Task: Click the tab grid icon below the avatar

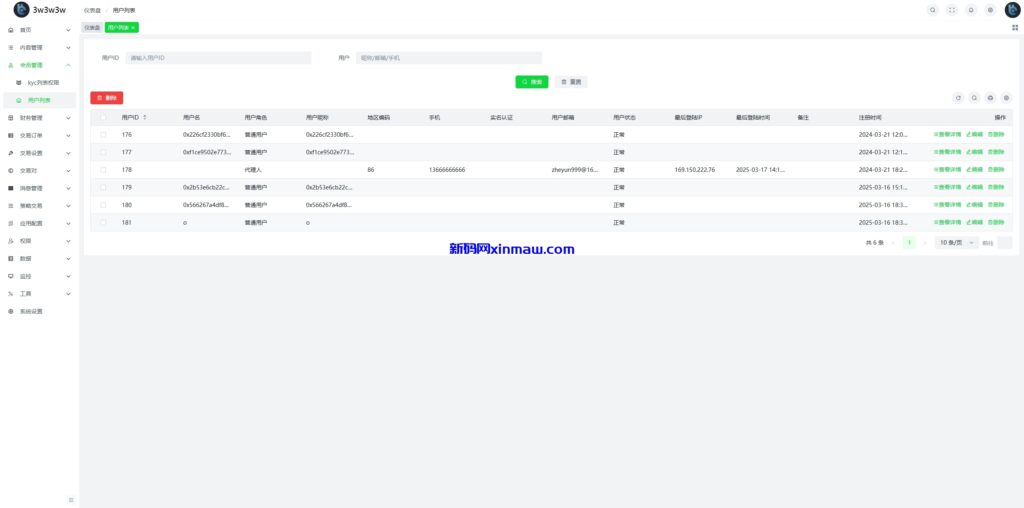Action: [x=1015, y=27]
